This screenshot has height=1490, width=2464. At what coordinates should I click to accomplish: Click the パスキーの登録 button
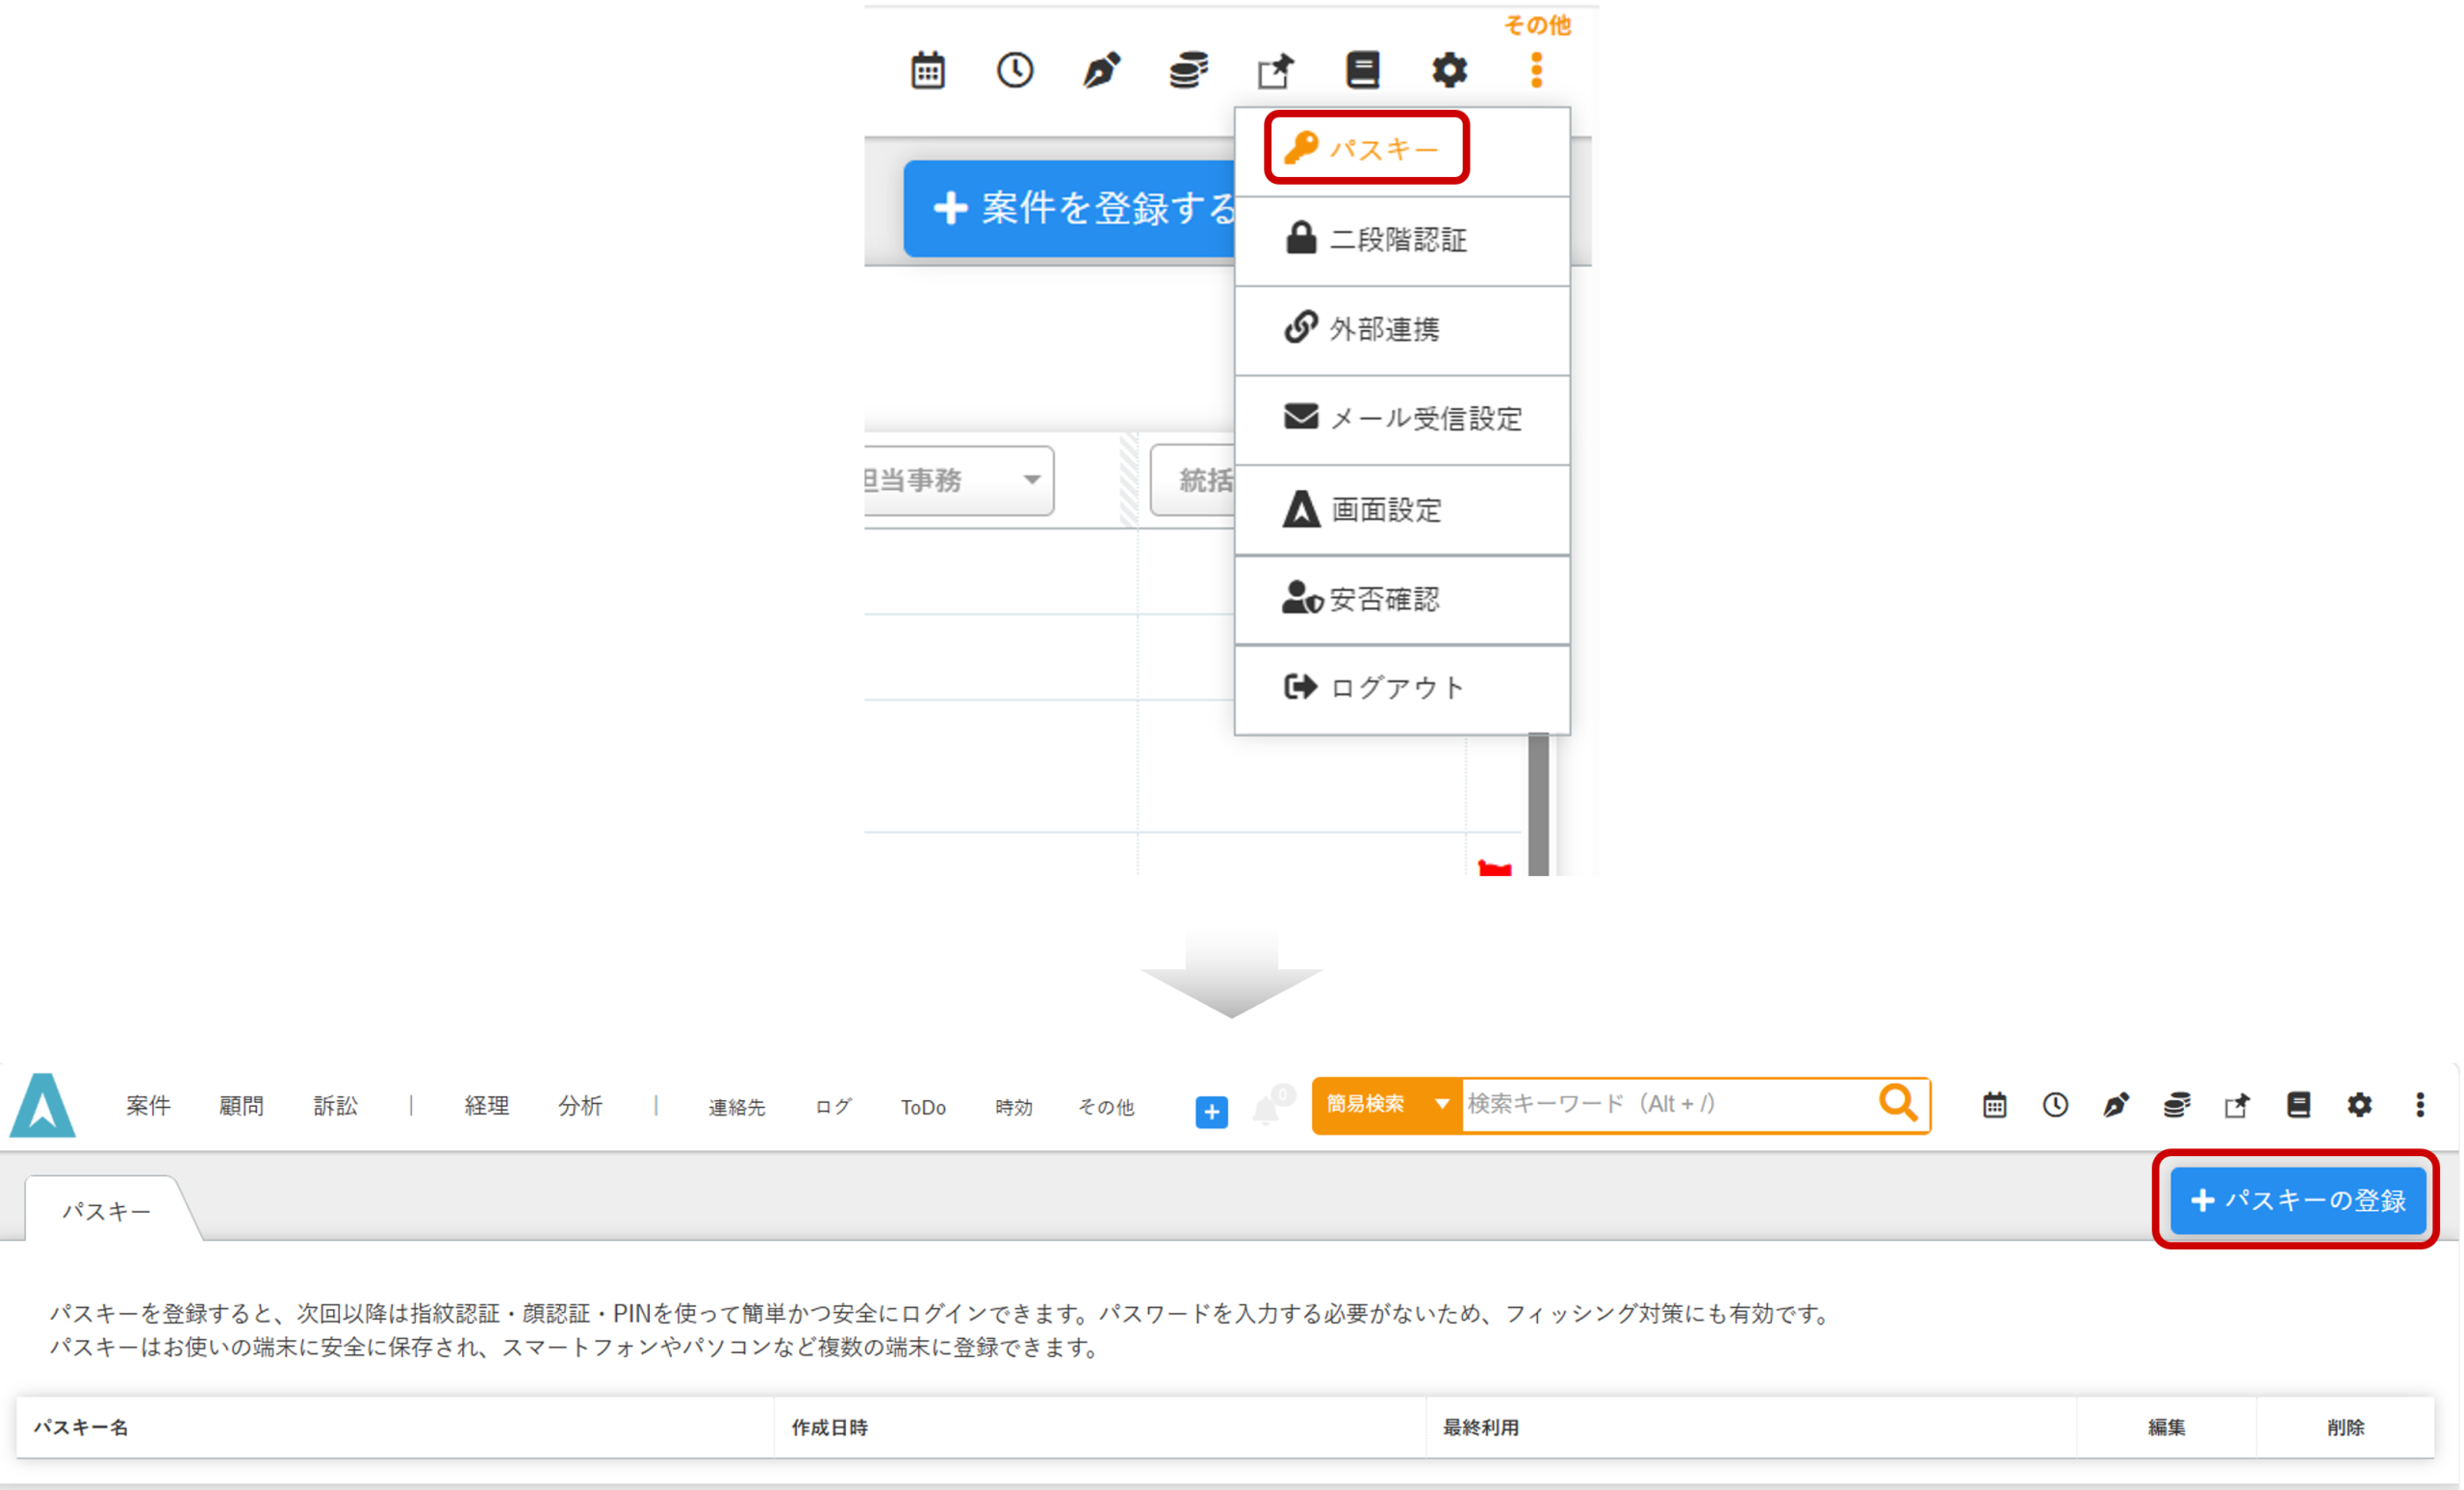[2297, 1199]
